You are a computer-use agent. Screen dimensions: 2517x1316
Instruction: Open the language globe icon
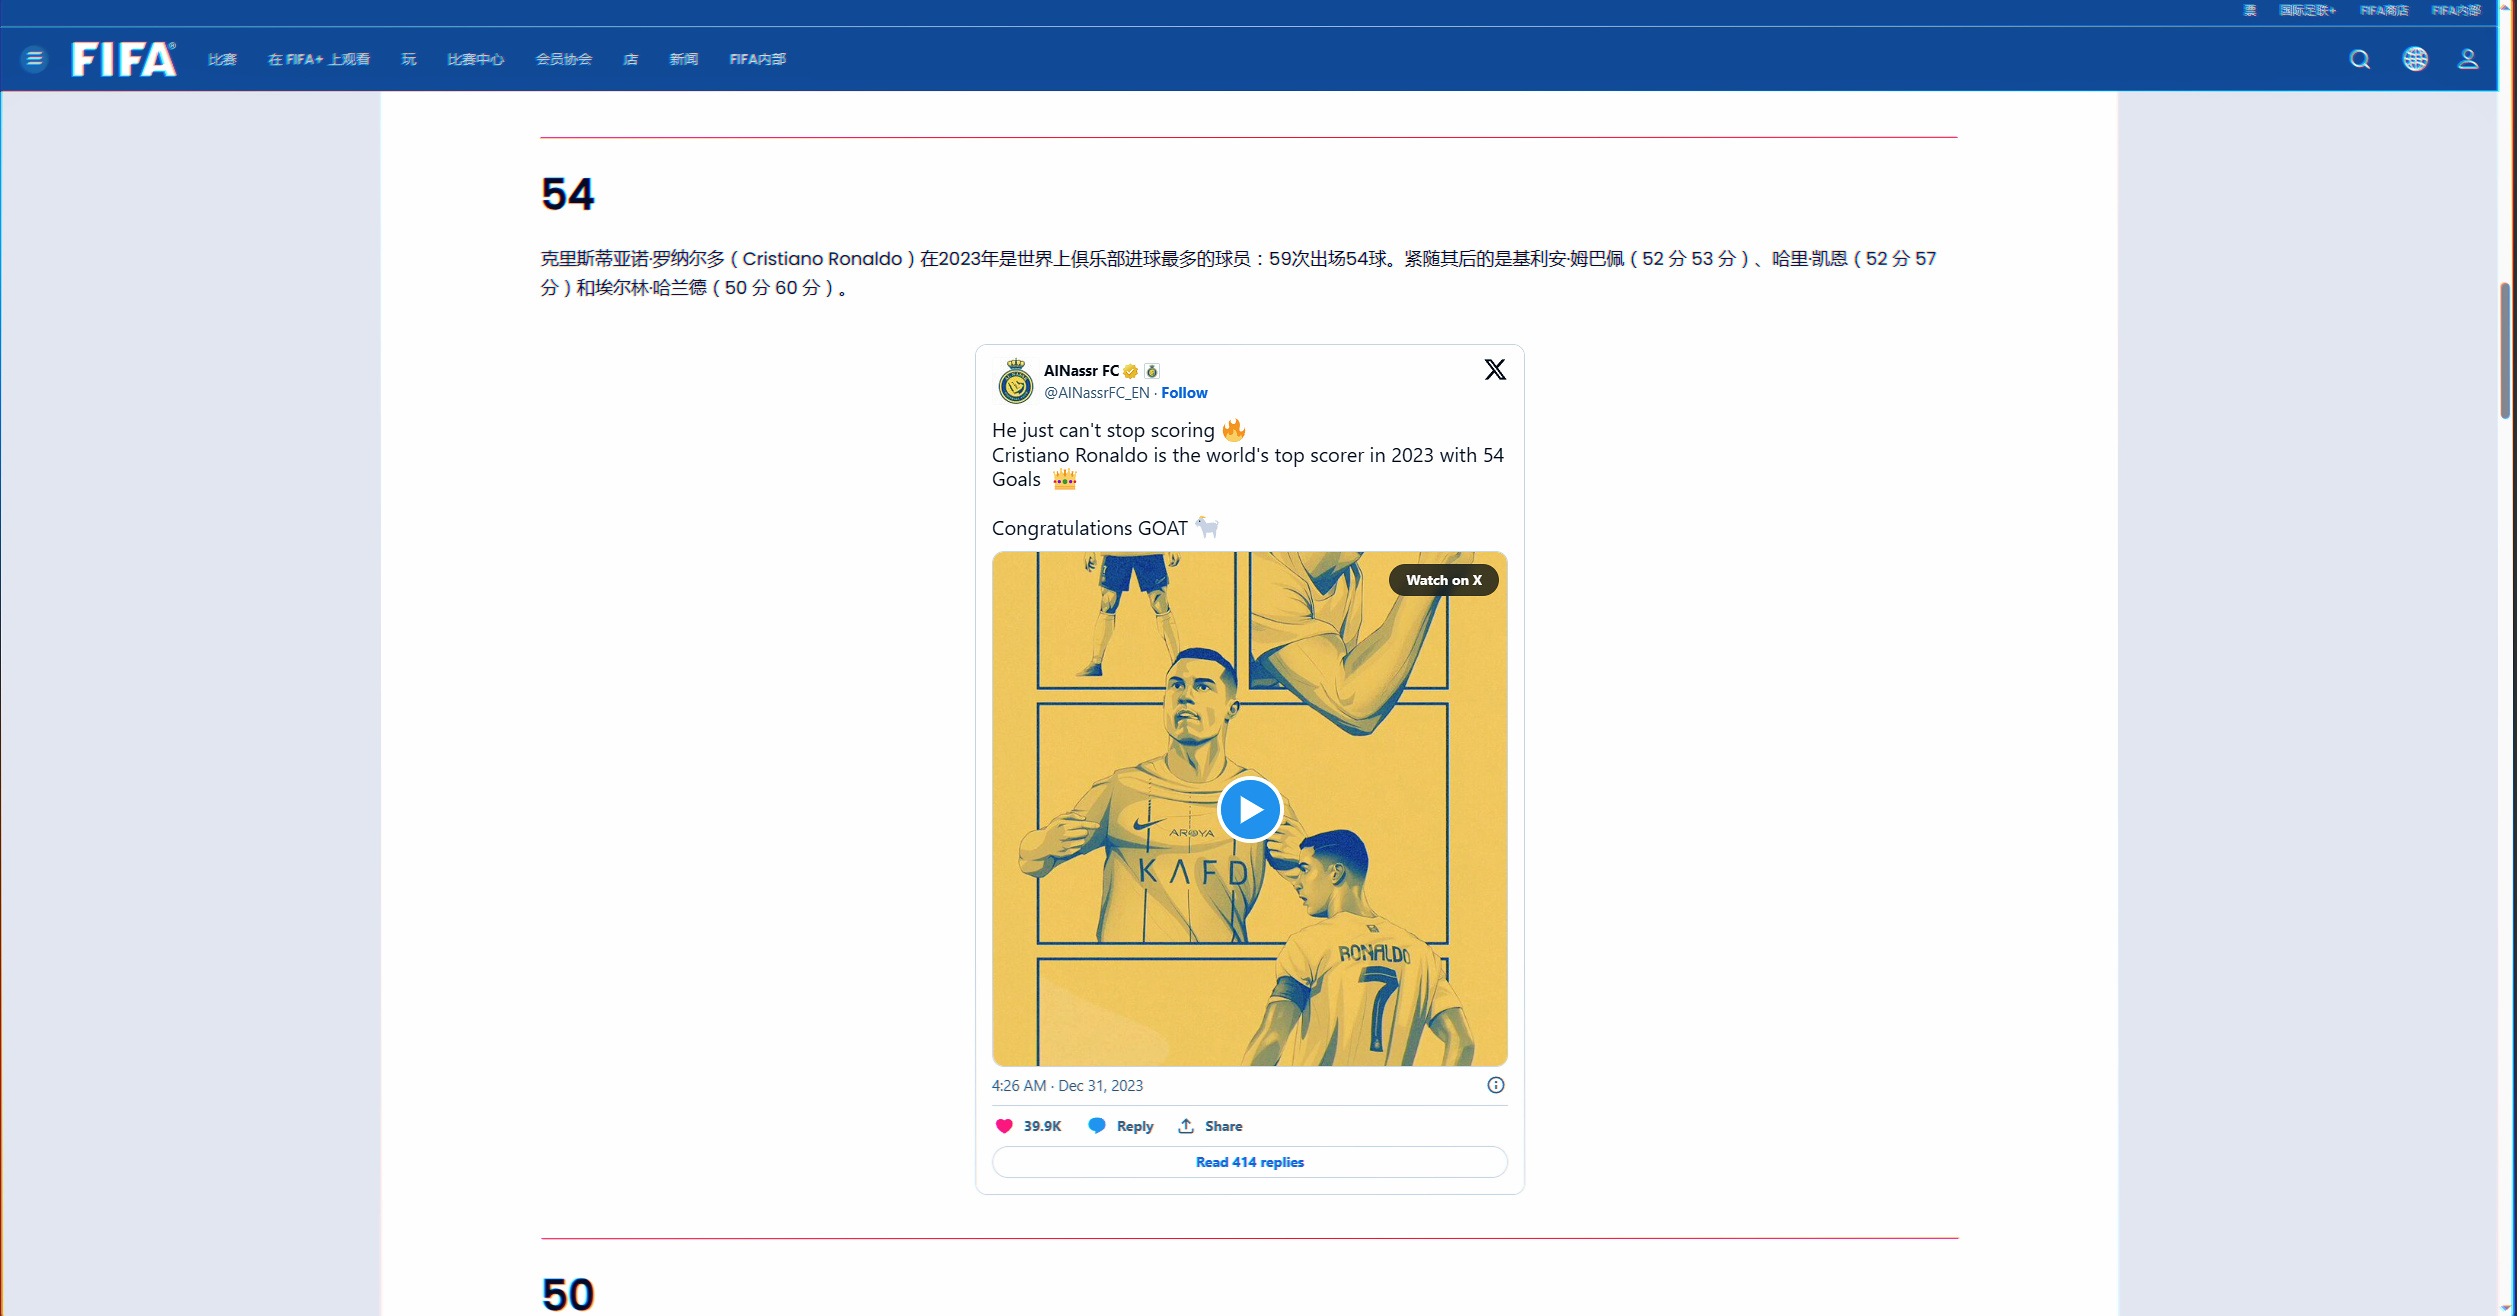pos(2415,59)
